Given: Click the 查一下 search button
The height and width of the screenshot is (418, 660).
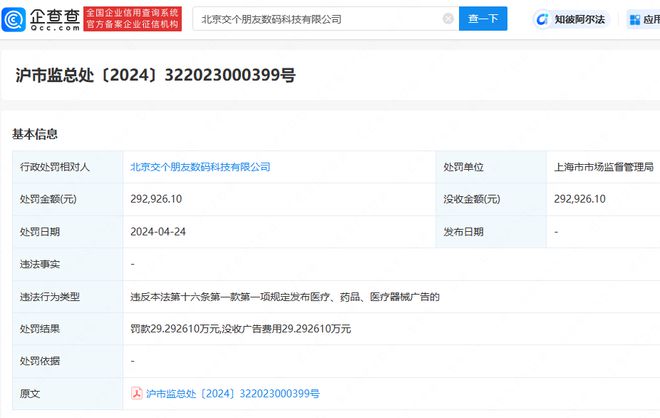Looking at the screenshot, I should 483,19.
